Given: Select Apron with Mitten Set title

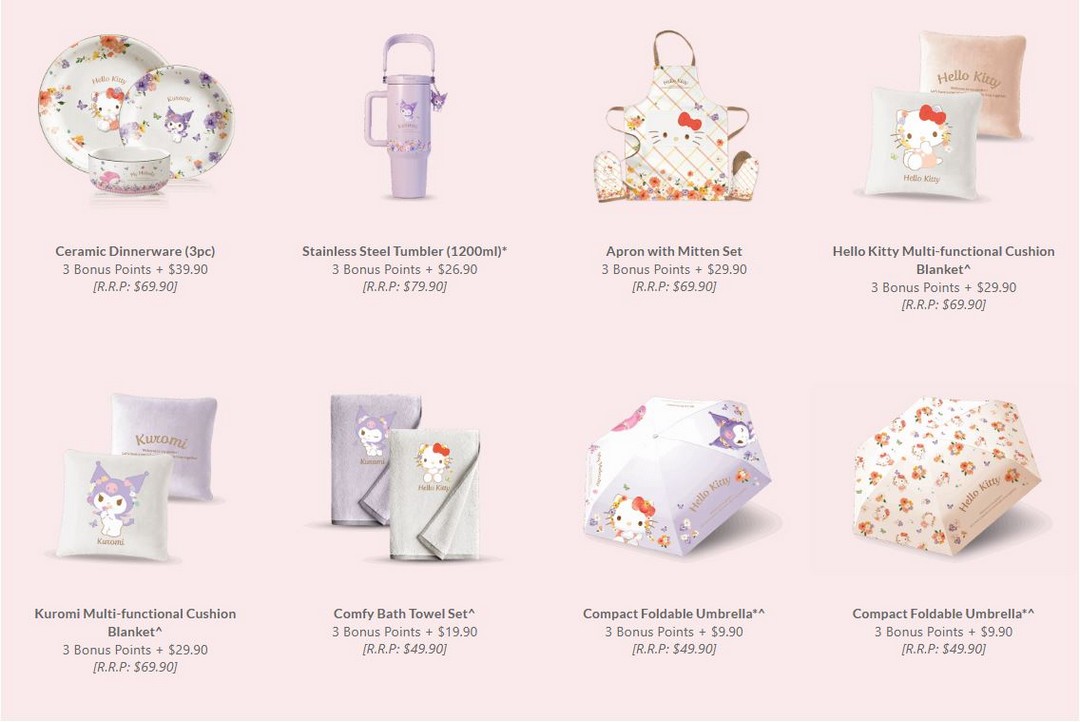Looking at the screenshot, I should (674, 251).
